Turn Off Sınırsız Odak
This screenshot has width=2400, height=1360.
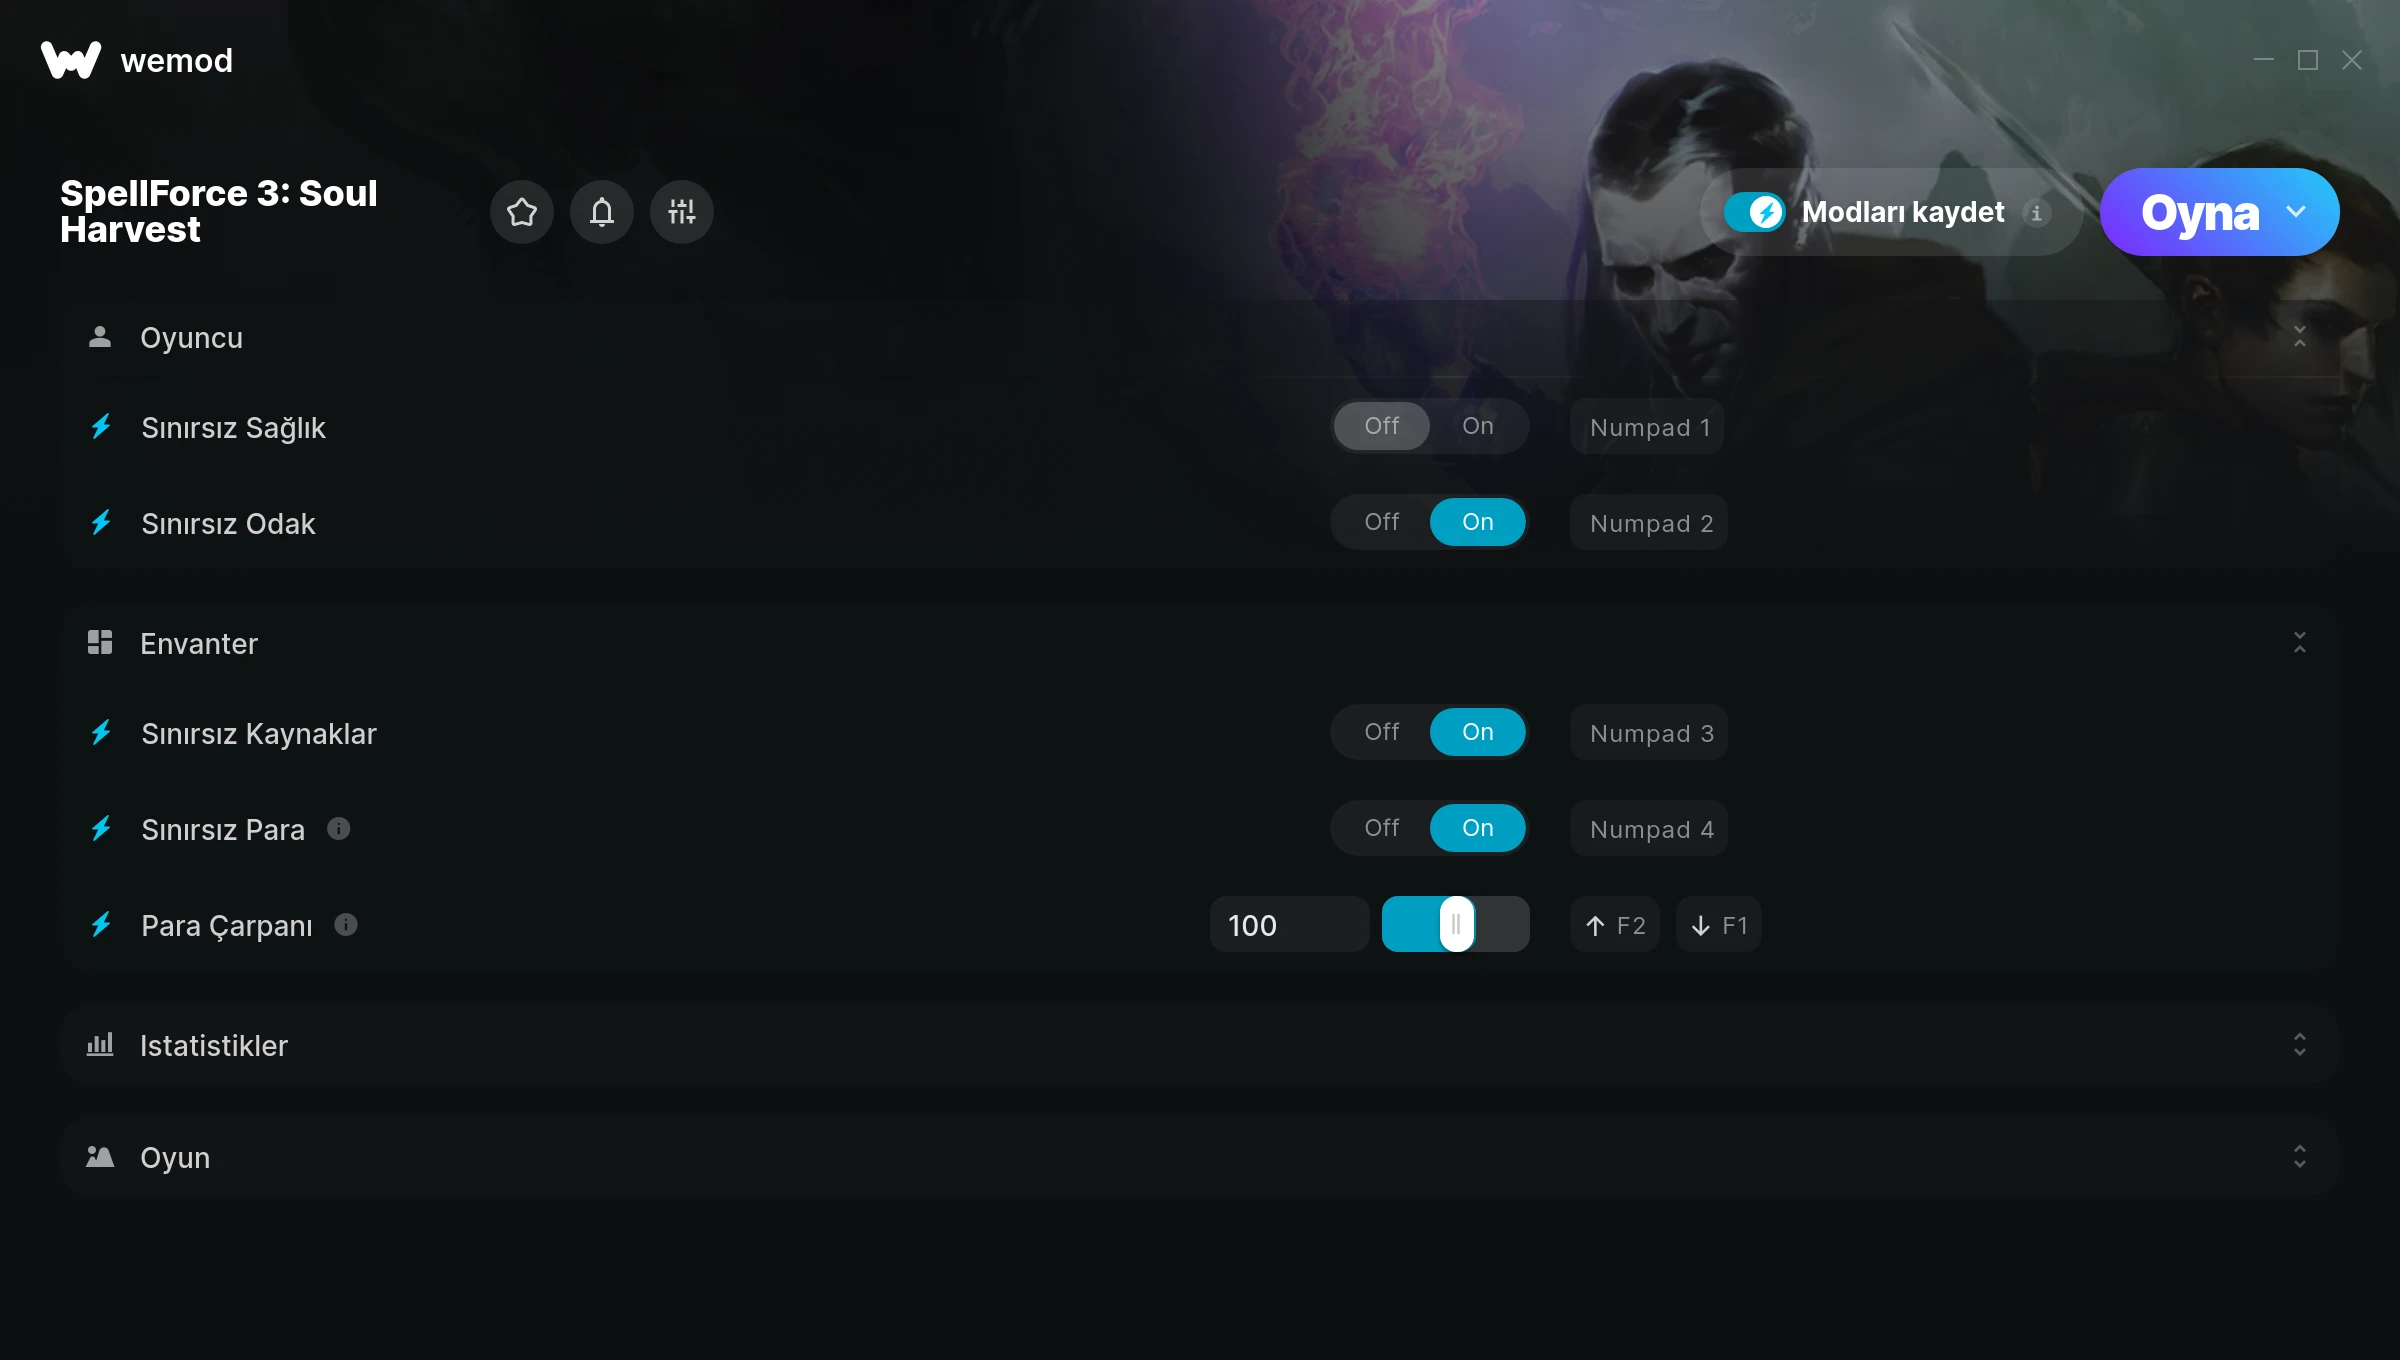1382,522
